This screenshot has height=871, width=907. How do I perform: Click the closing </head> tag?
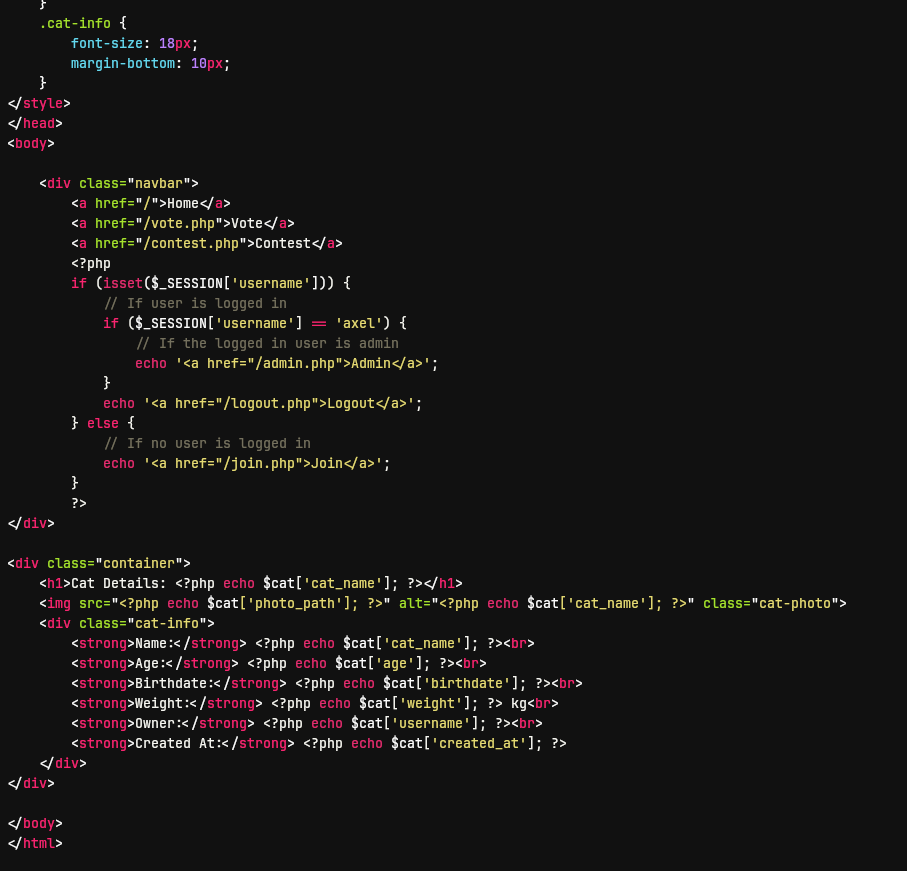35,123
